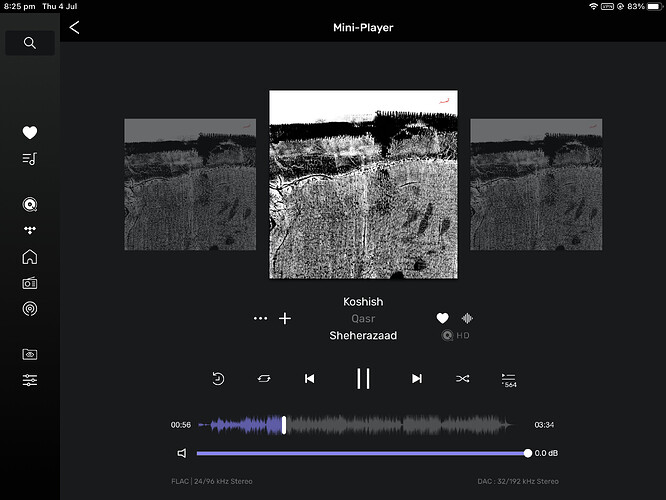The height and width of the screenshot is (500, 666).
Task: Open the playlists icon in sidebar
Action: coord(30,158)
